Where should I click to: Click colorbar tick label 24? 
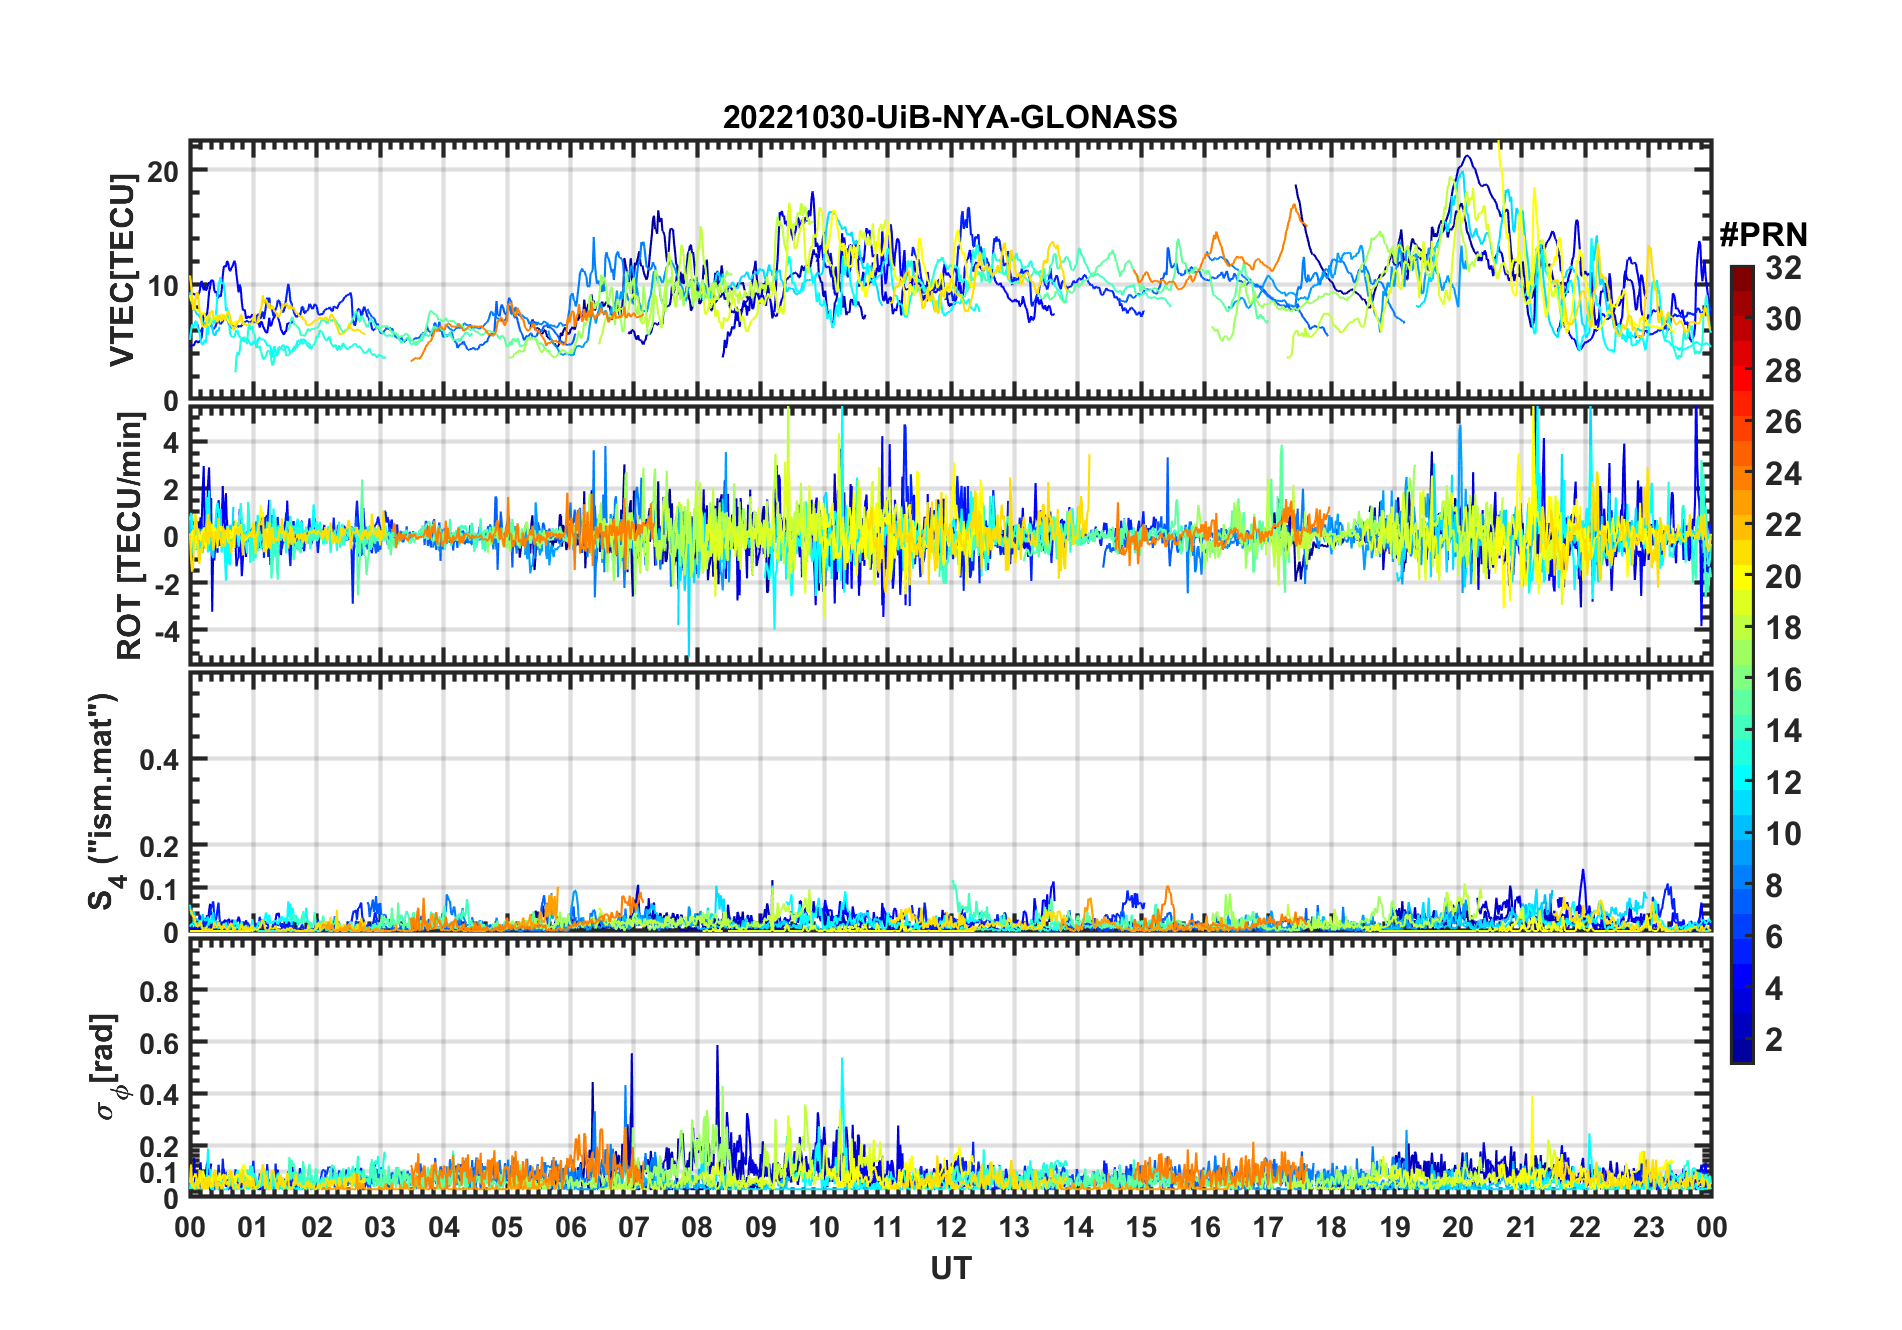point(1783,474)
